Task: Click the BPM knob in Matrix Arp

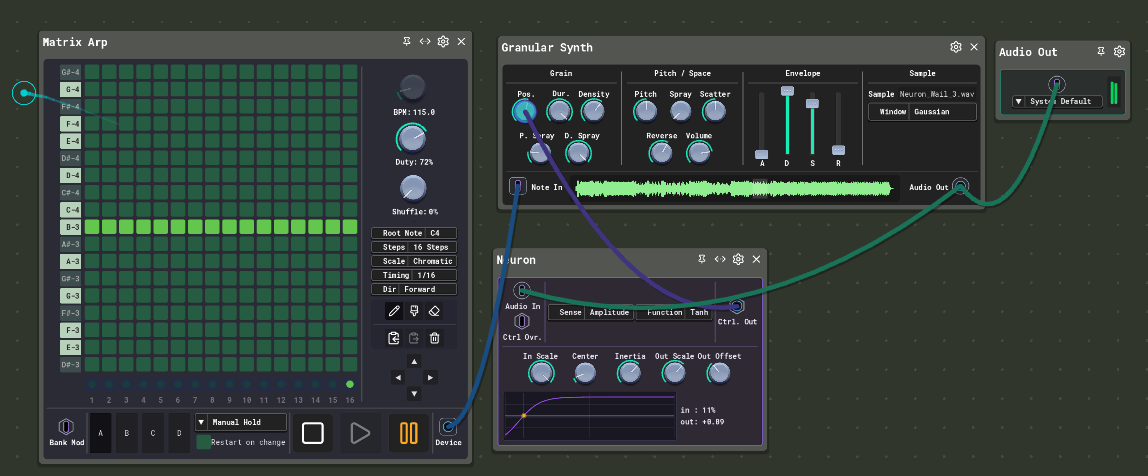Action: click(x=412, y=88)
